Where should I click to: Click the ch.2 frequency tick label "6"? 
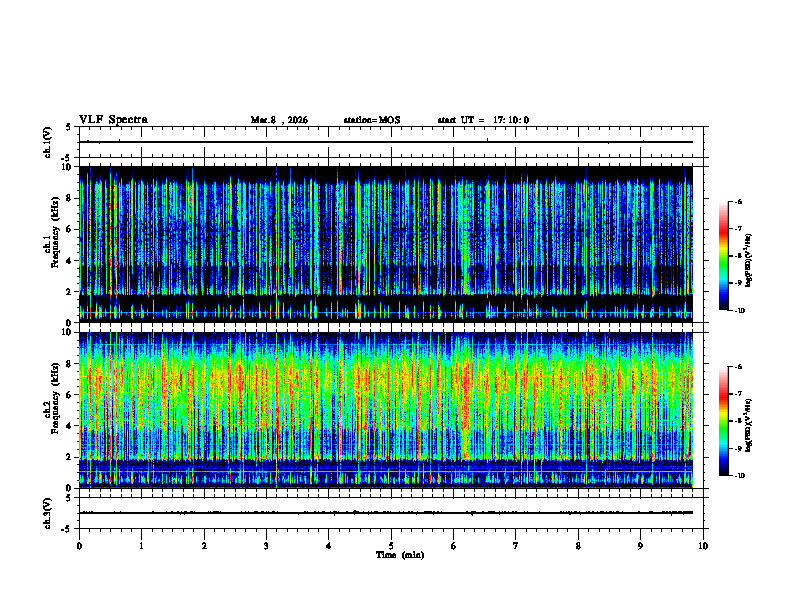[69, 395]
